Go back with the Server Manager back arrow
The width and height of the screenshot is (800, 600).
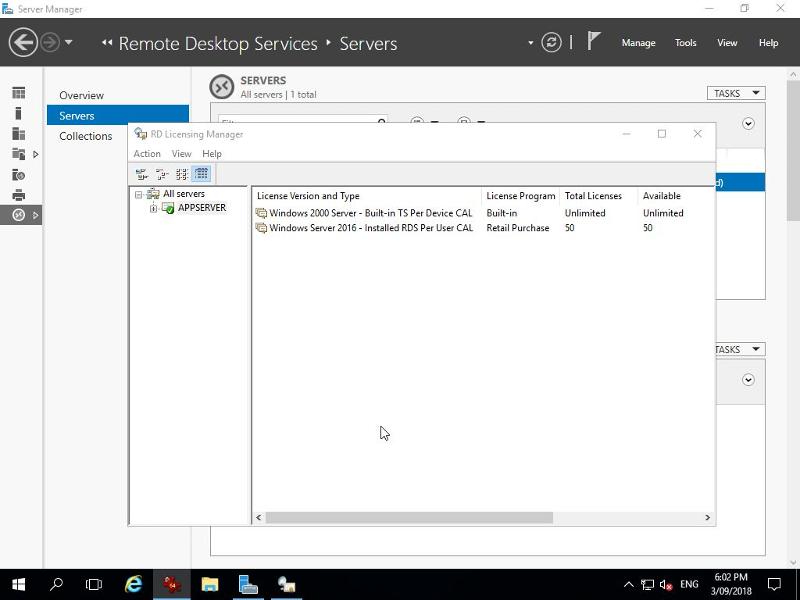(x=23, y=42)
